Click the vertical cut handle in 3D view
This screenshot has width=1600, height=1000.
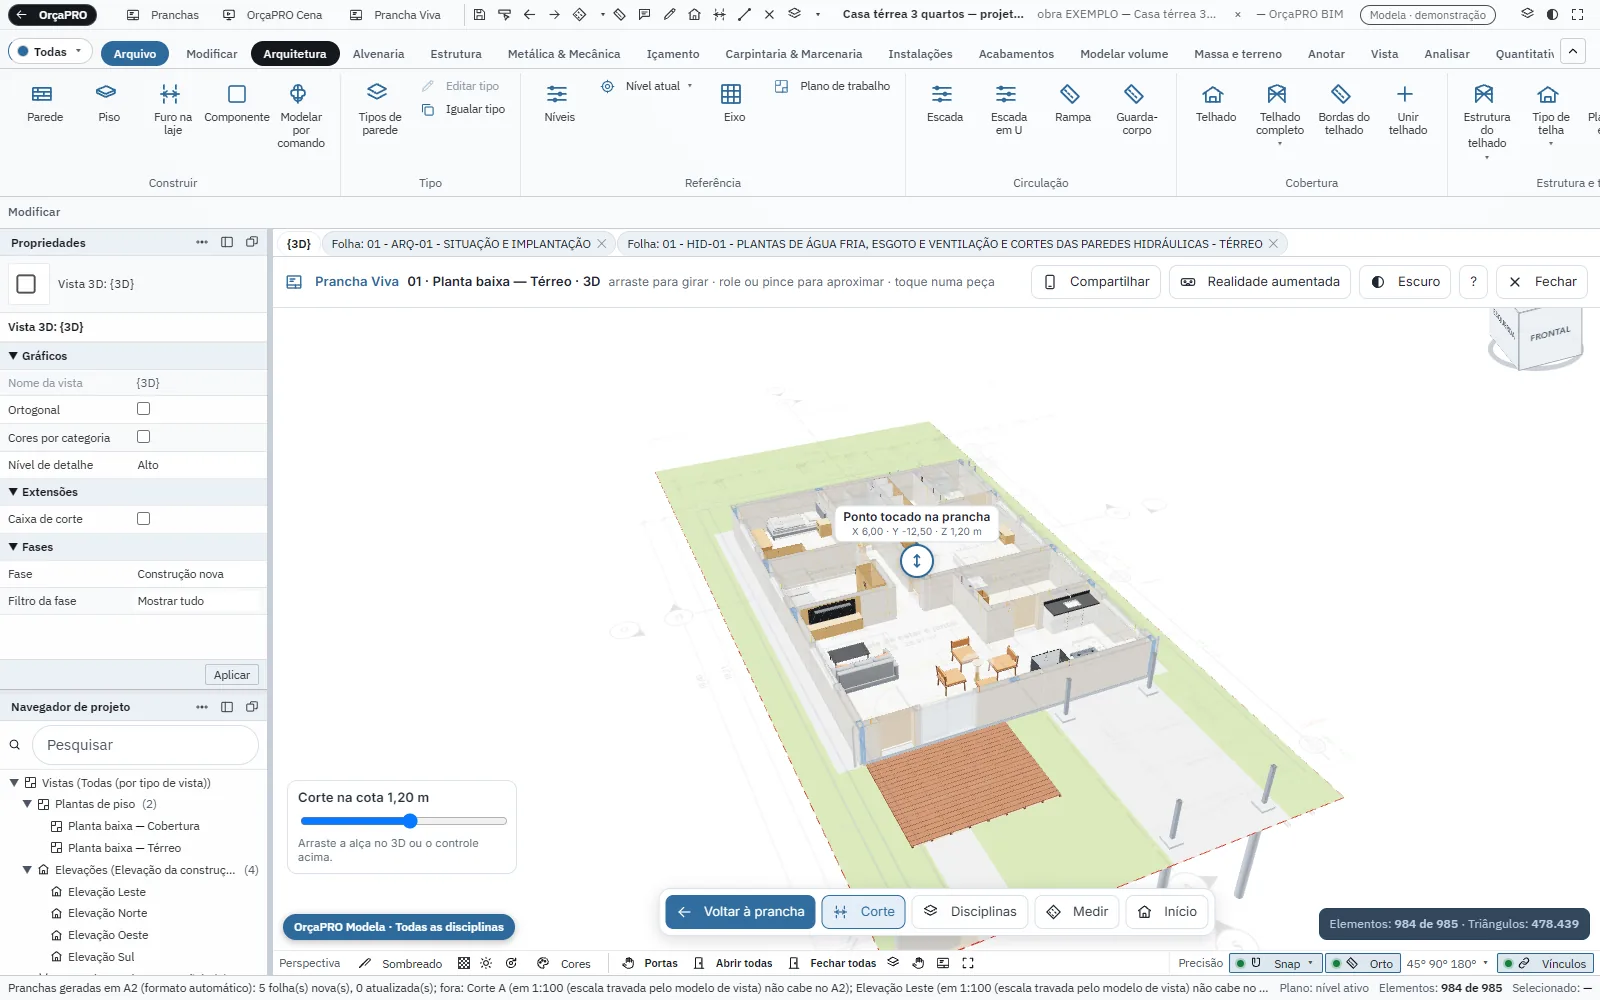[x=916, y=561]
